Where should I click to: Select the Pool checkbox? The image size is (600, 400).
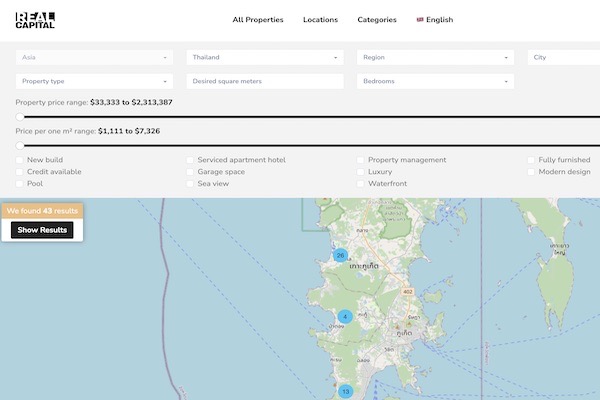[x=20, y=184]
